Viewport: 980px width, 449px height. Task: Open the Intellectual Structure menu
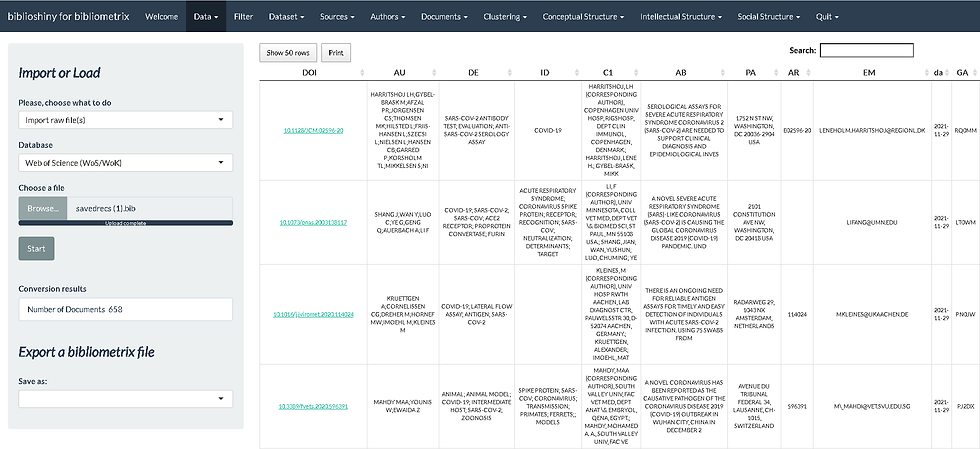coord(681,17)
